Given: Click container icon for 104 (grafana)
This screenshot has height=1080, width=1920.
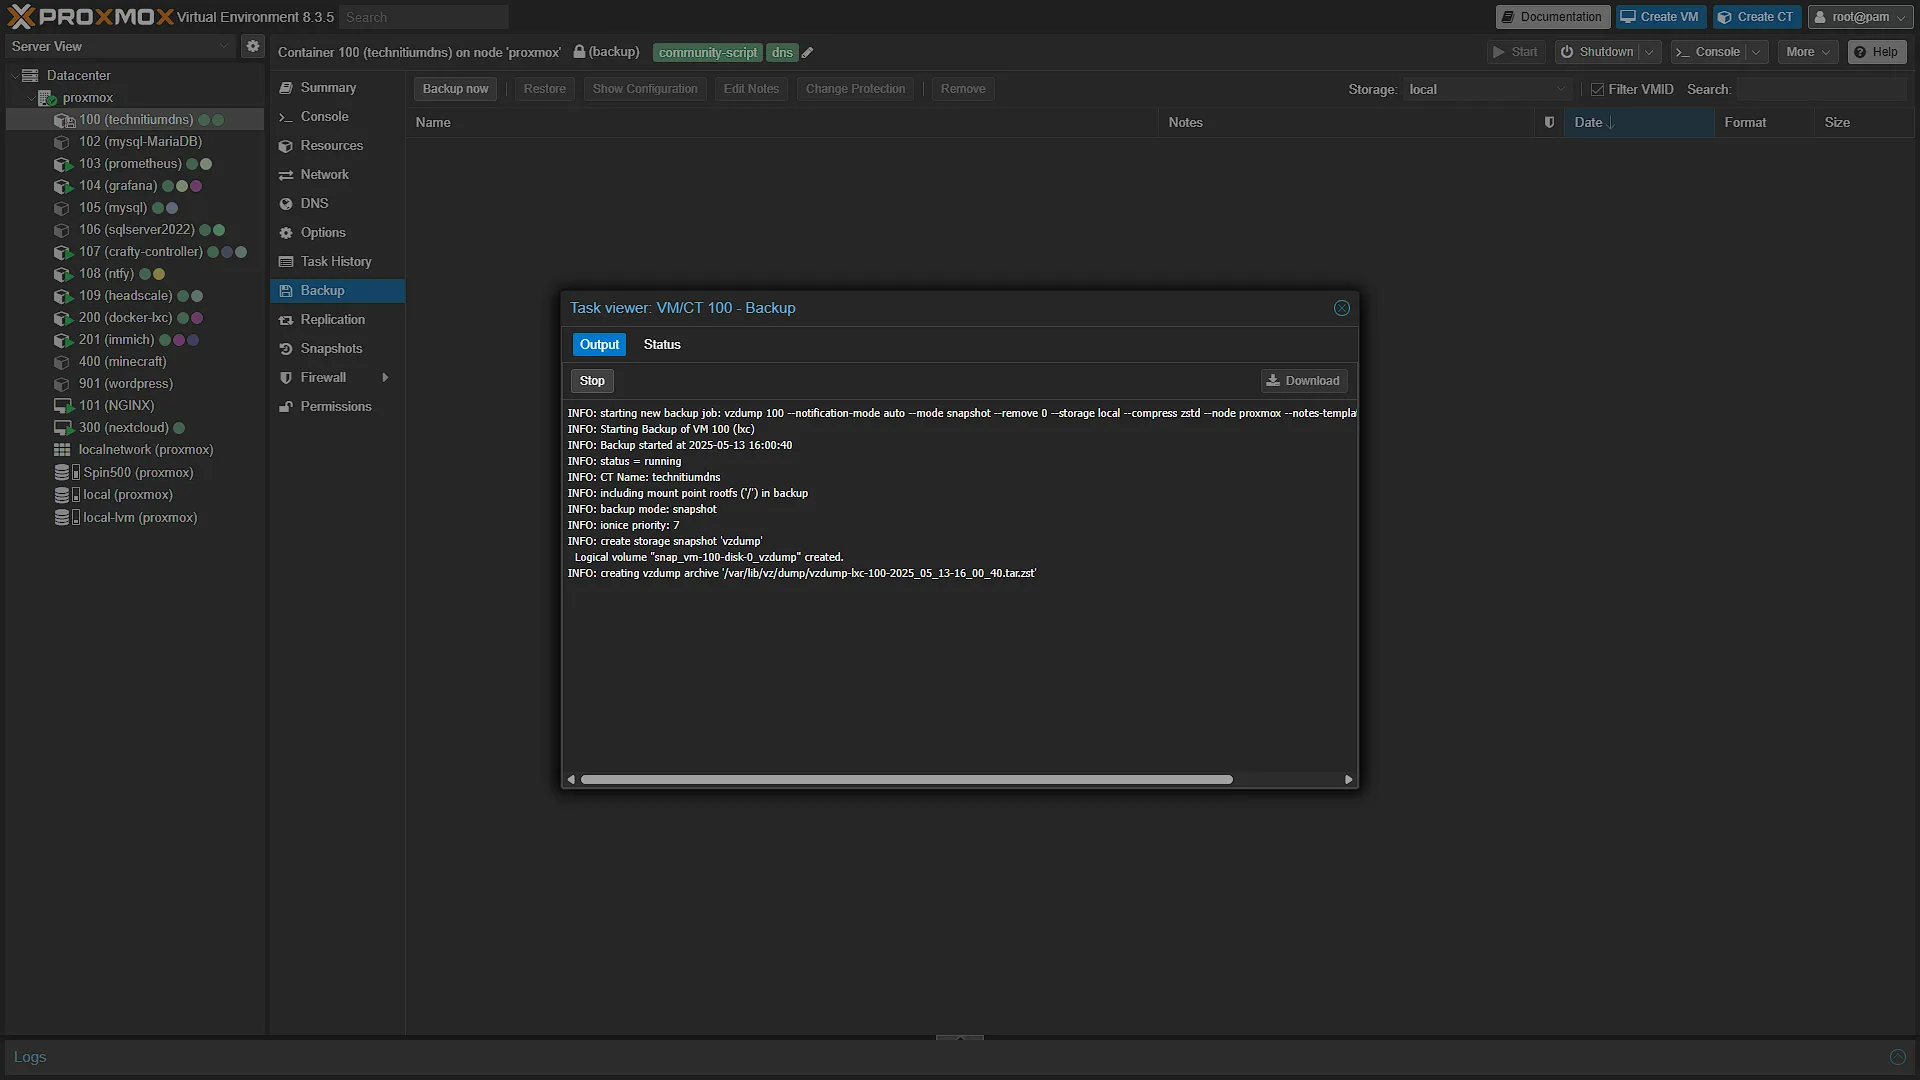Looking at the screenshot, I should (63, 186).
